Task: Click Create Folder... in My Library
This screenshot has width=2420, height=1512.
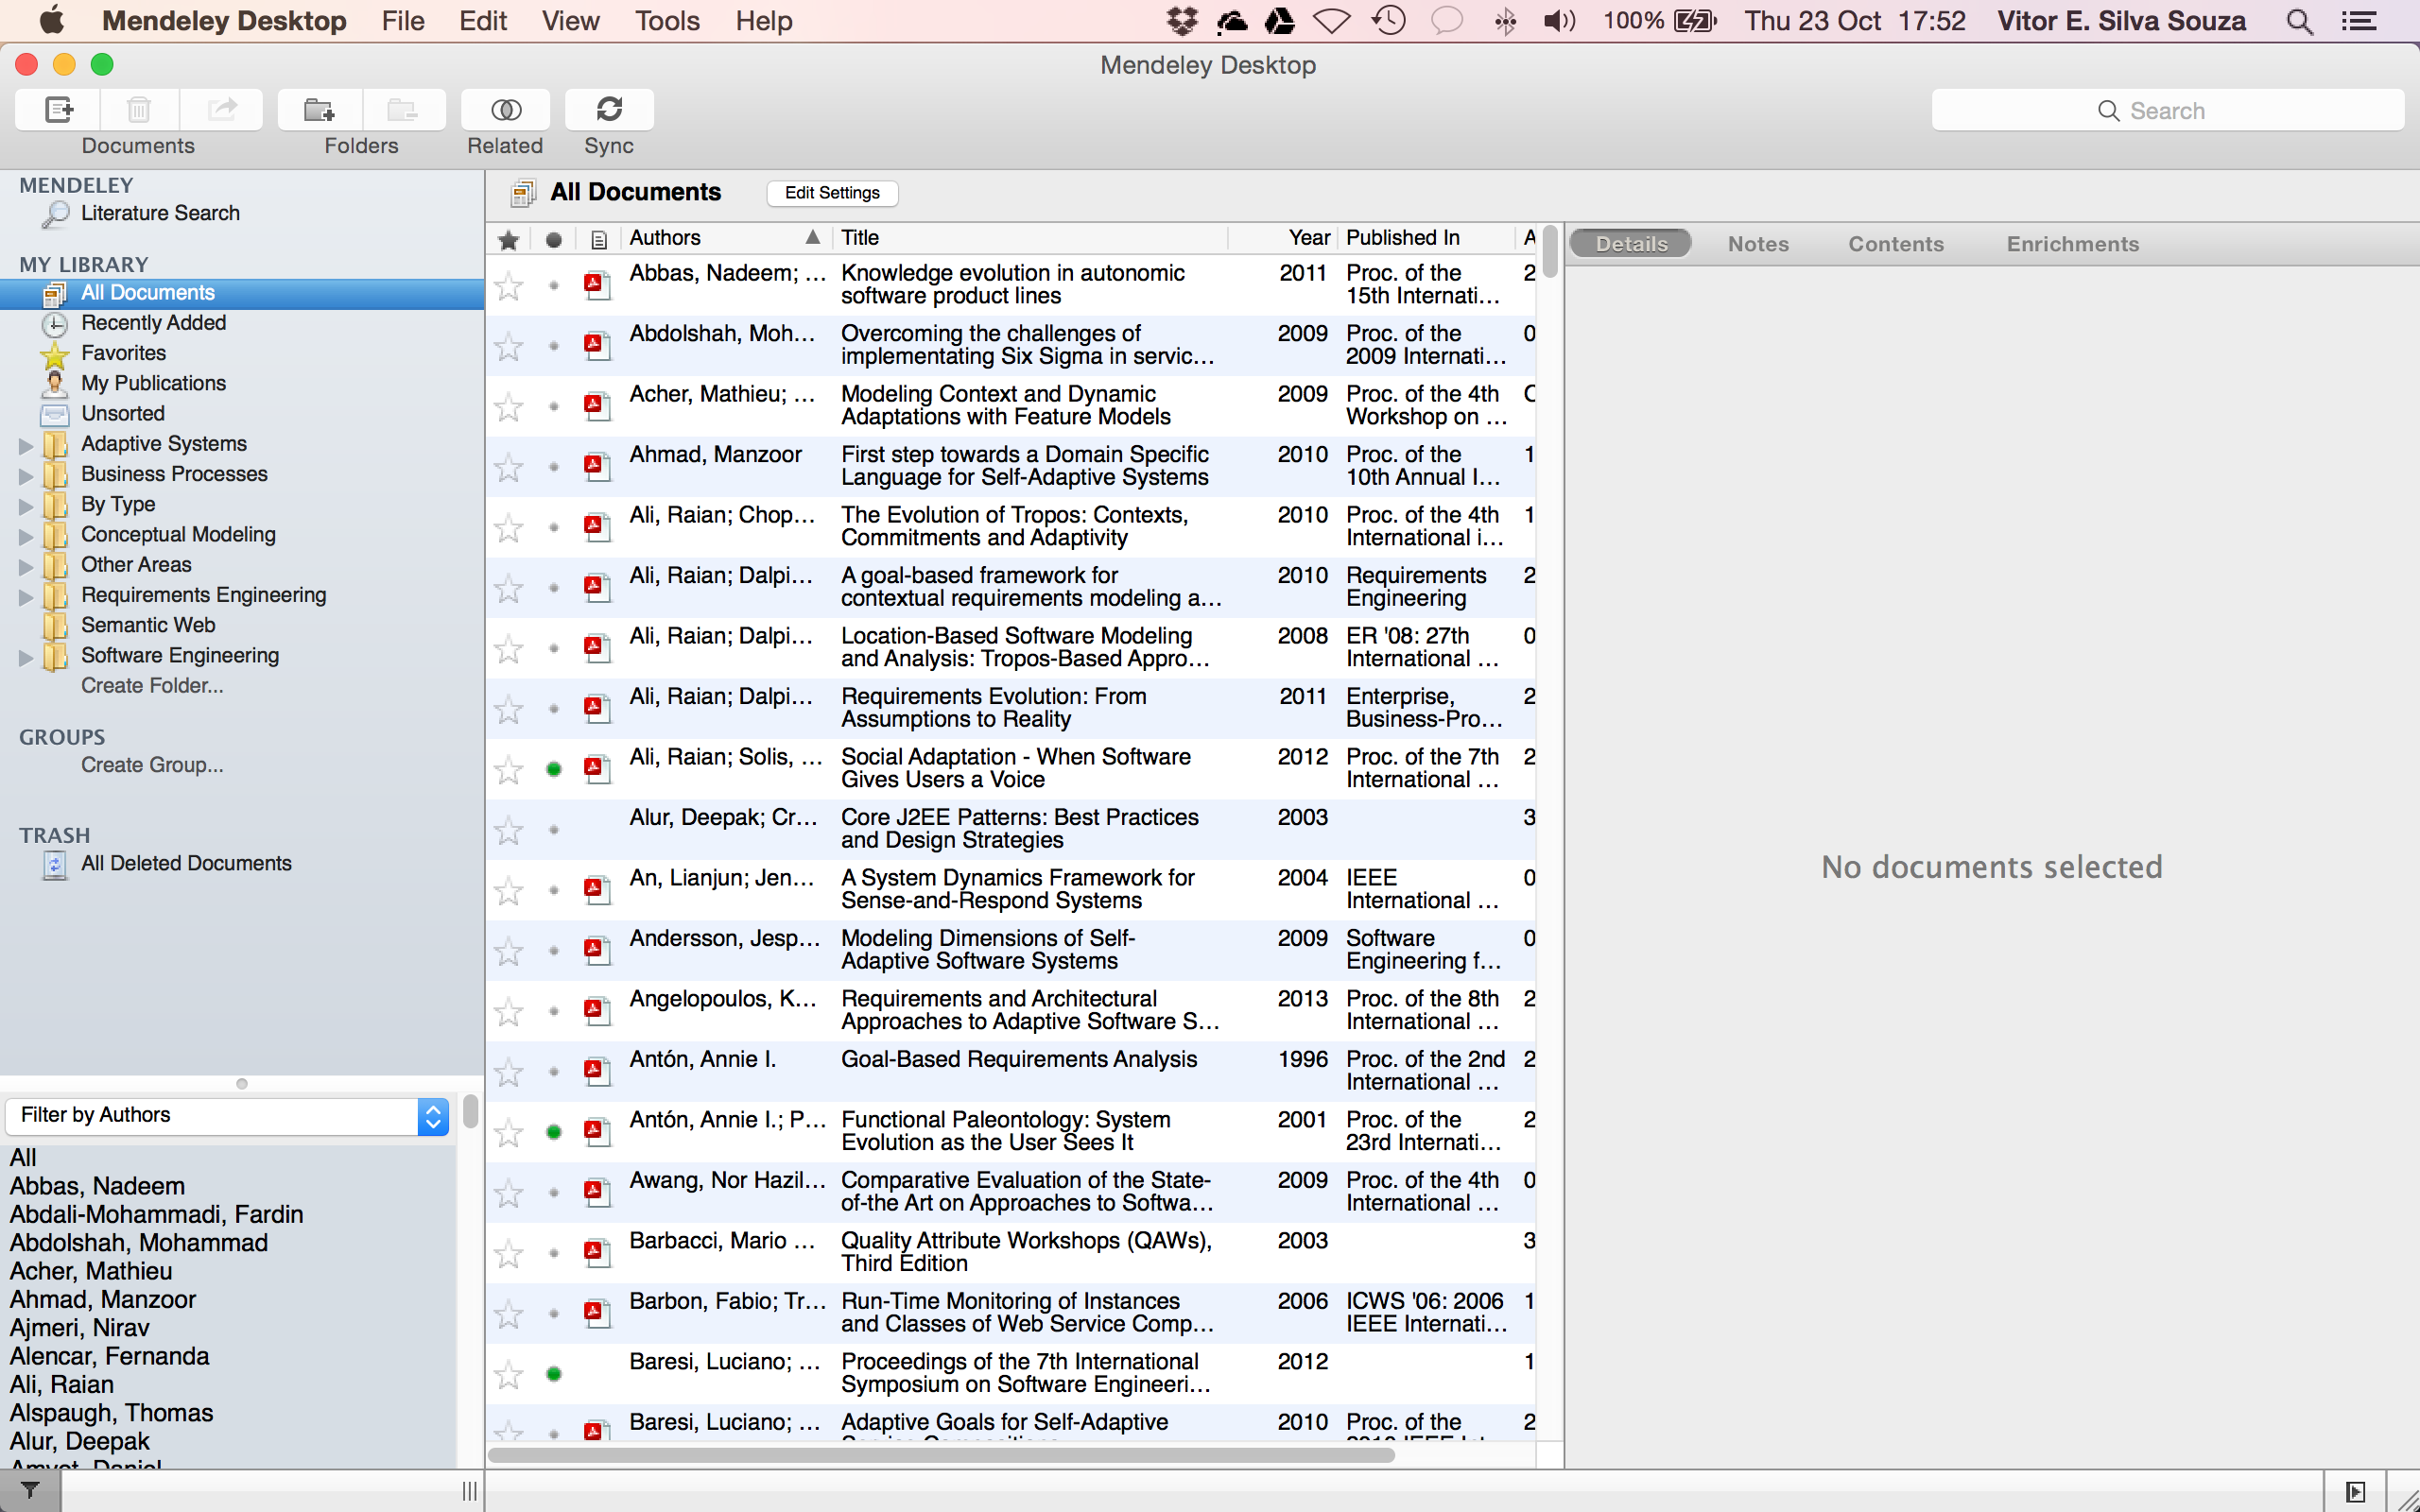Action: click(x=152, y=685)
